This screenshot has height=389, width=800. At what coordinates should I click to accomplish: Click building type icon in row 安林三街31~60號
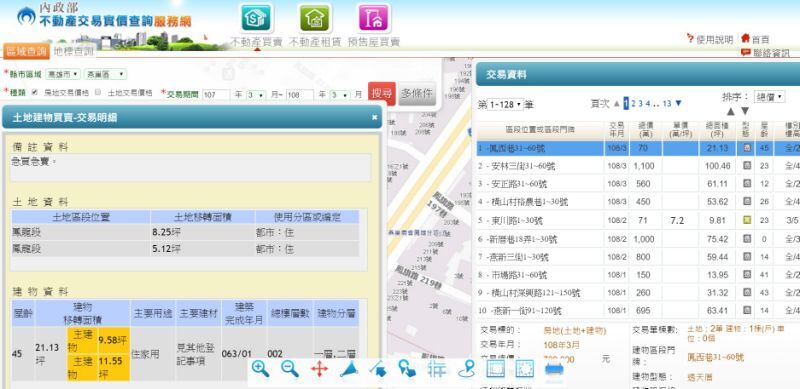click(747, 166)
